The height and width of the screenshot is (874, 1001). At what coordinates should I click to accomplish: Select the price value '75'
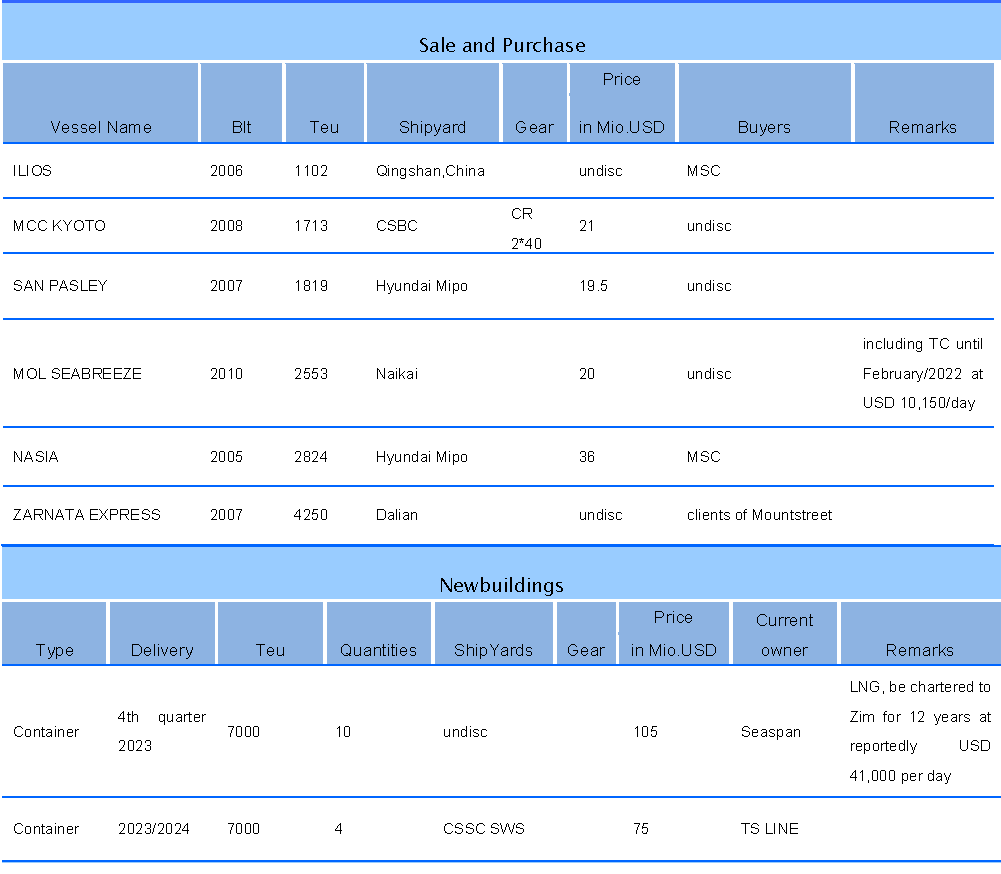pos(641,829)
